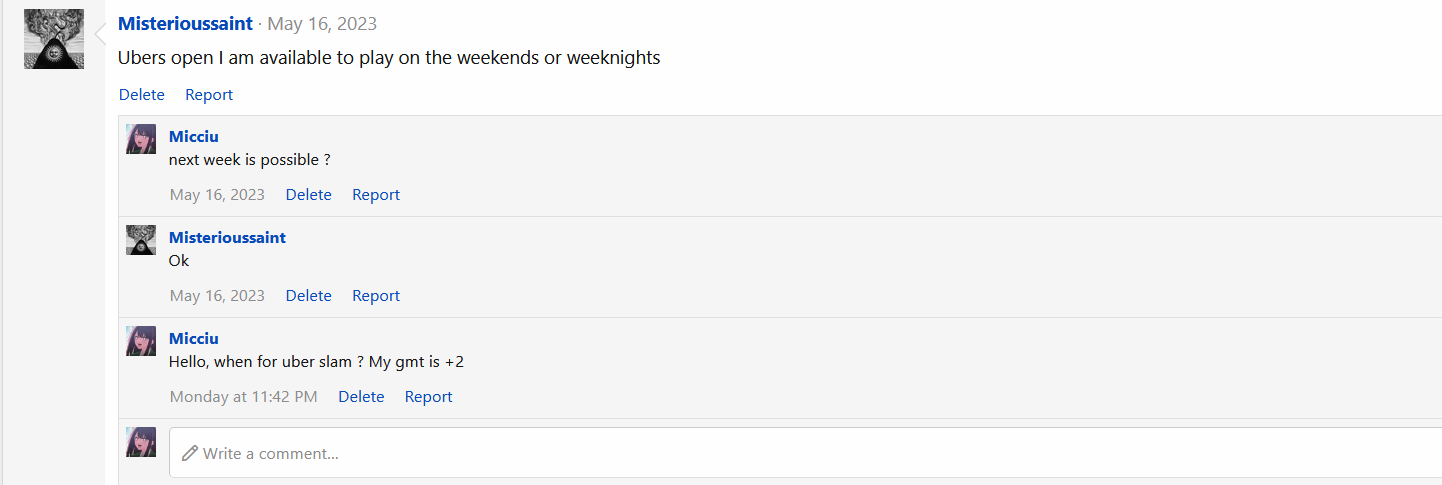
Task: Click the May 16, 2023 post date
Action: pos(322,23)
